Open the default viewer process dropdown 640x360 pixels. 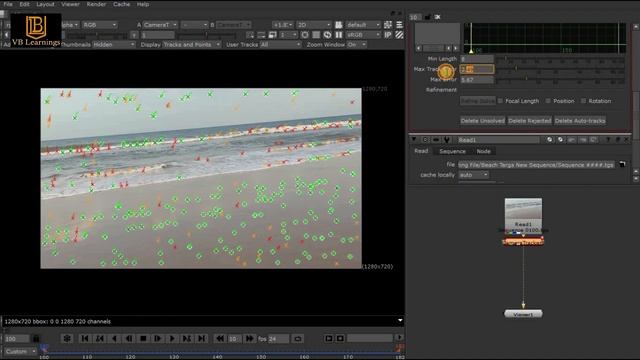[363, 25]
